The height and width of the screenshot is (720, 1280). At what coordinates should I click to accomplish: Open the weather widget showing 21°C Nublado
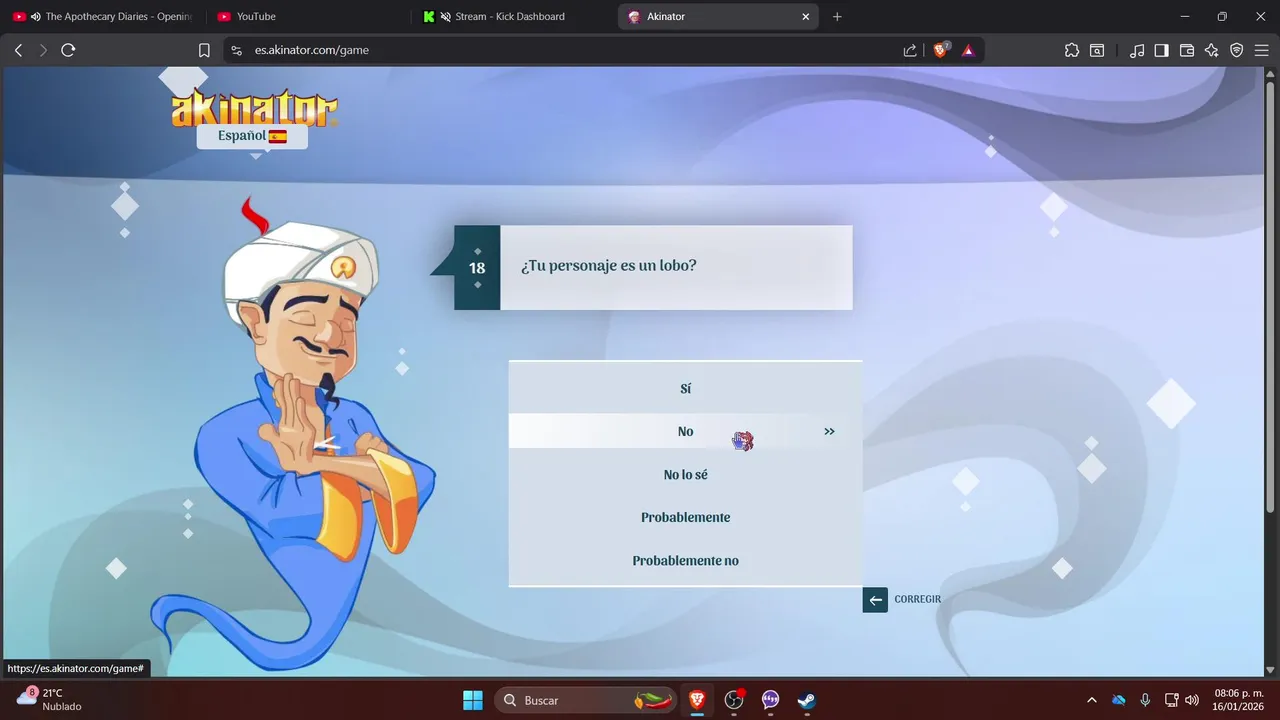[x=50, y=700]
